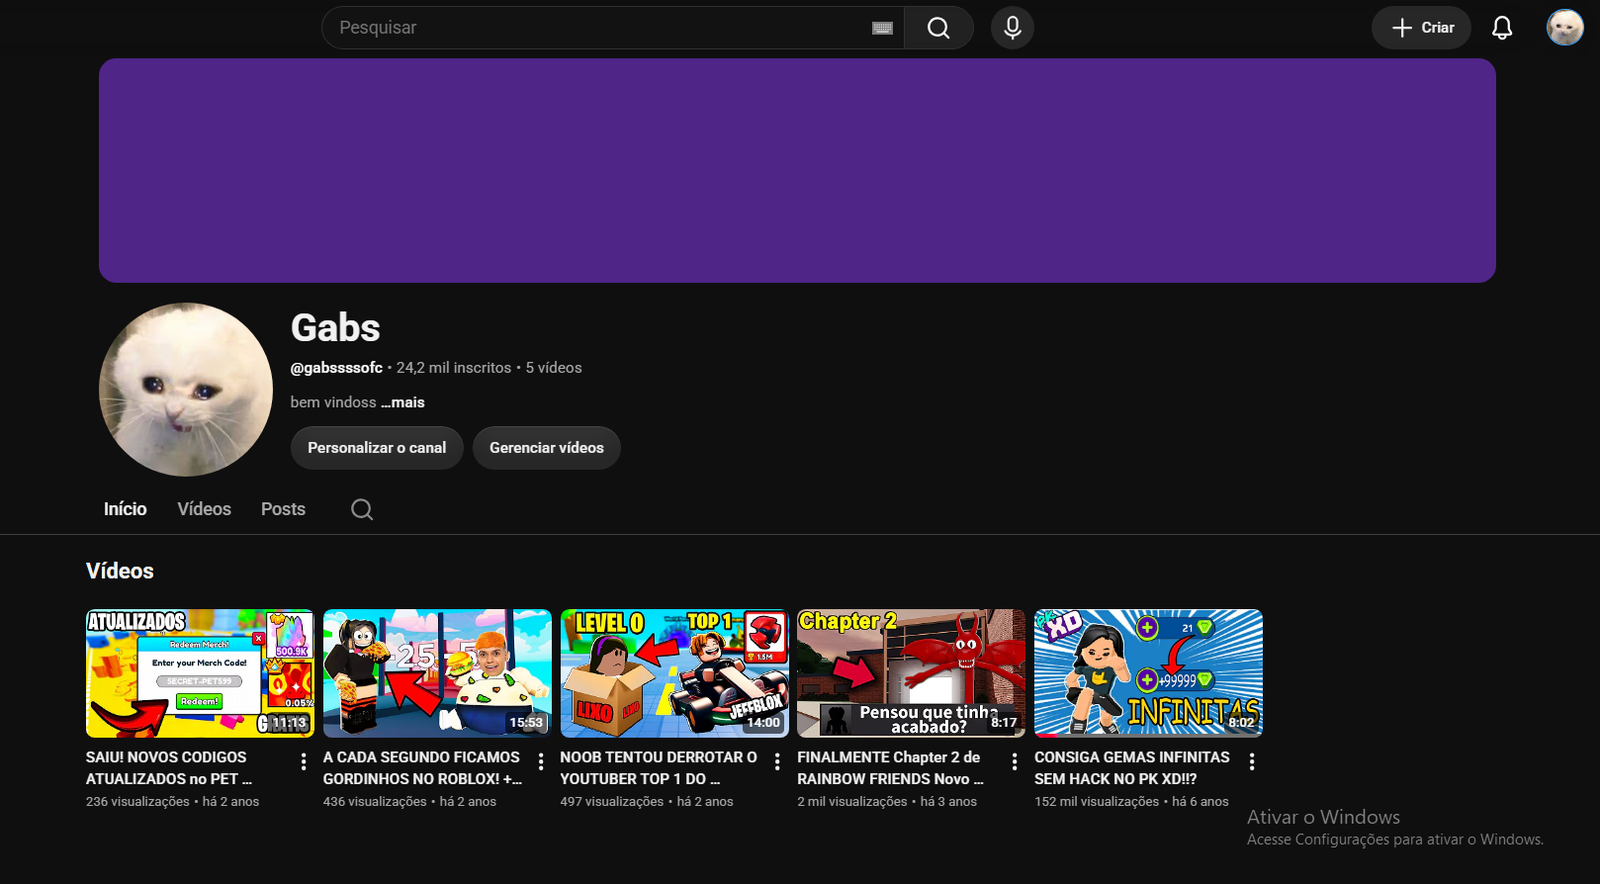Search within channel using magnifier icon
This screenshot has width=1600, height=884.
click(x=362, y=510)
